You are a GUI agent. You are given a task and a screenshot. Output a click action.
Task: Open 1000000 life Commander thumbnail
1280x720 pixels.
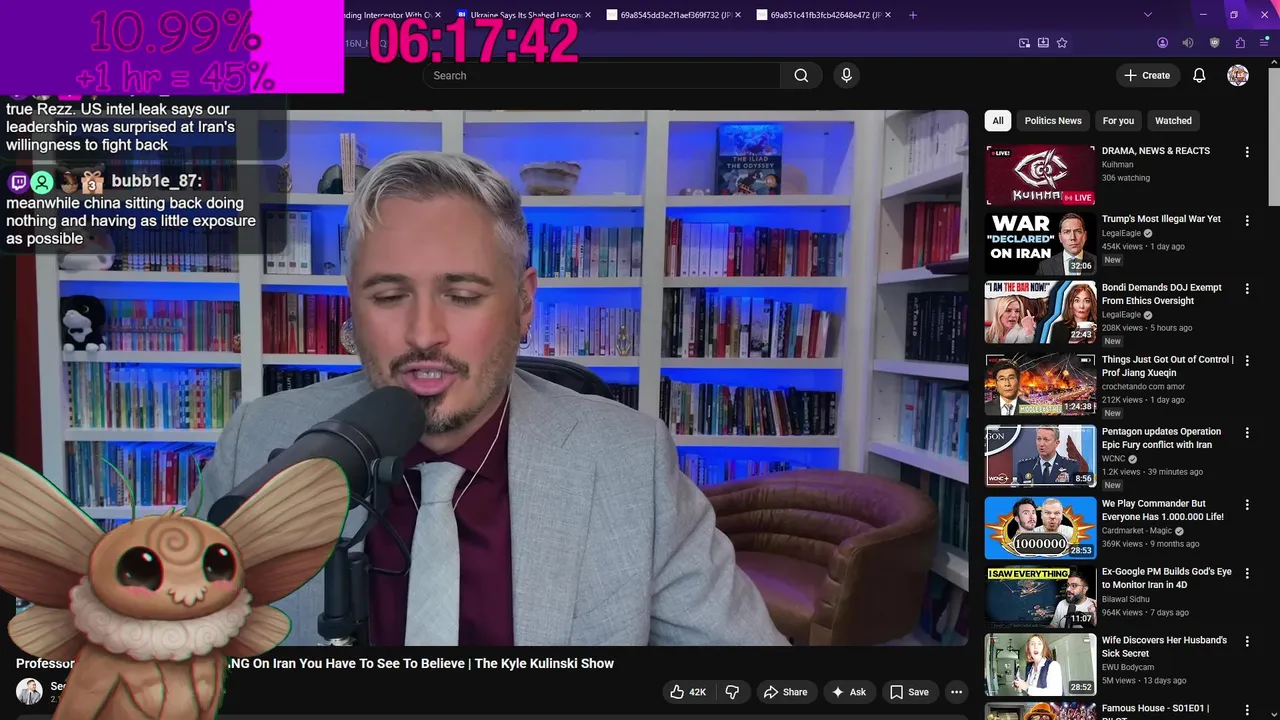(x=1040, y=527)
